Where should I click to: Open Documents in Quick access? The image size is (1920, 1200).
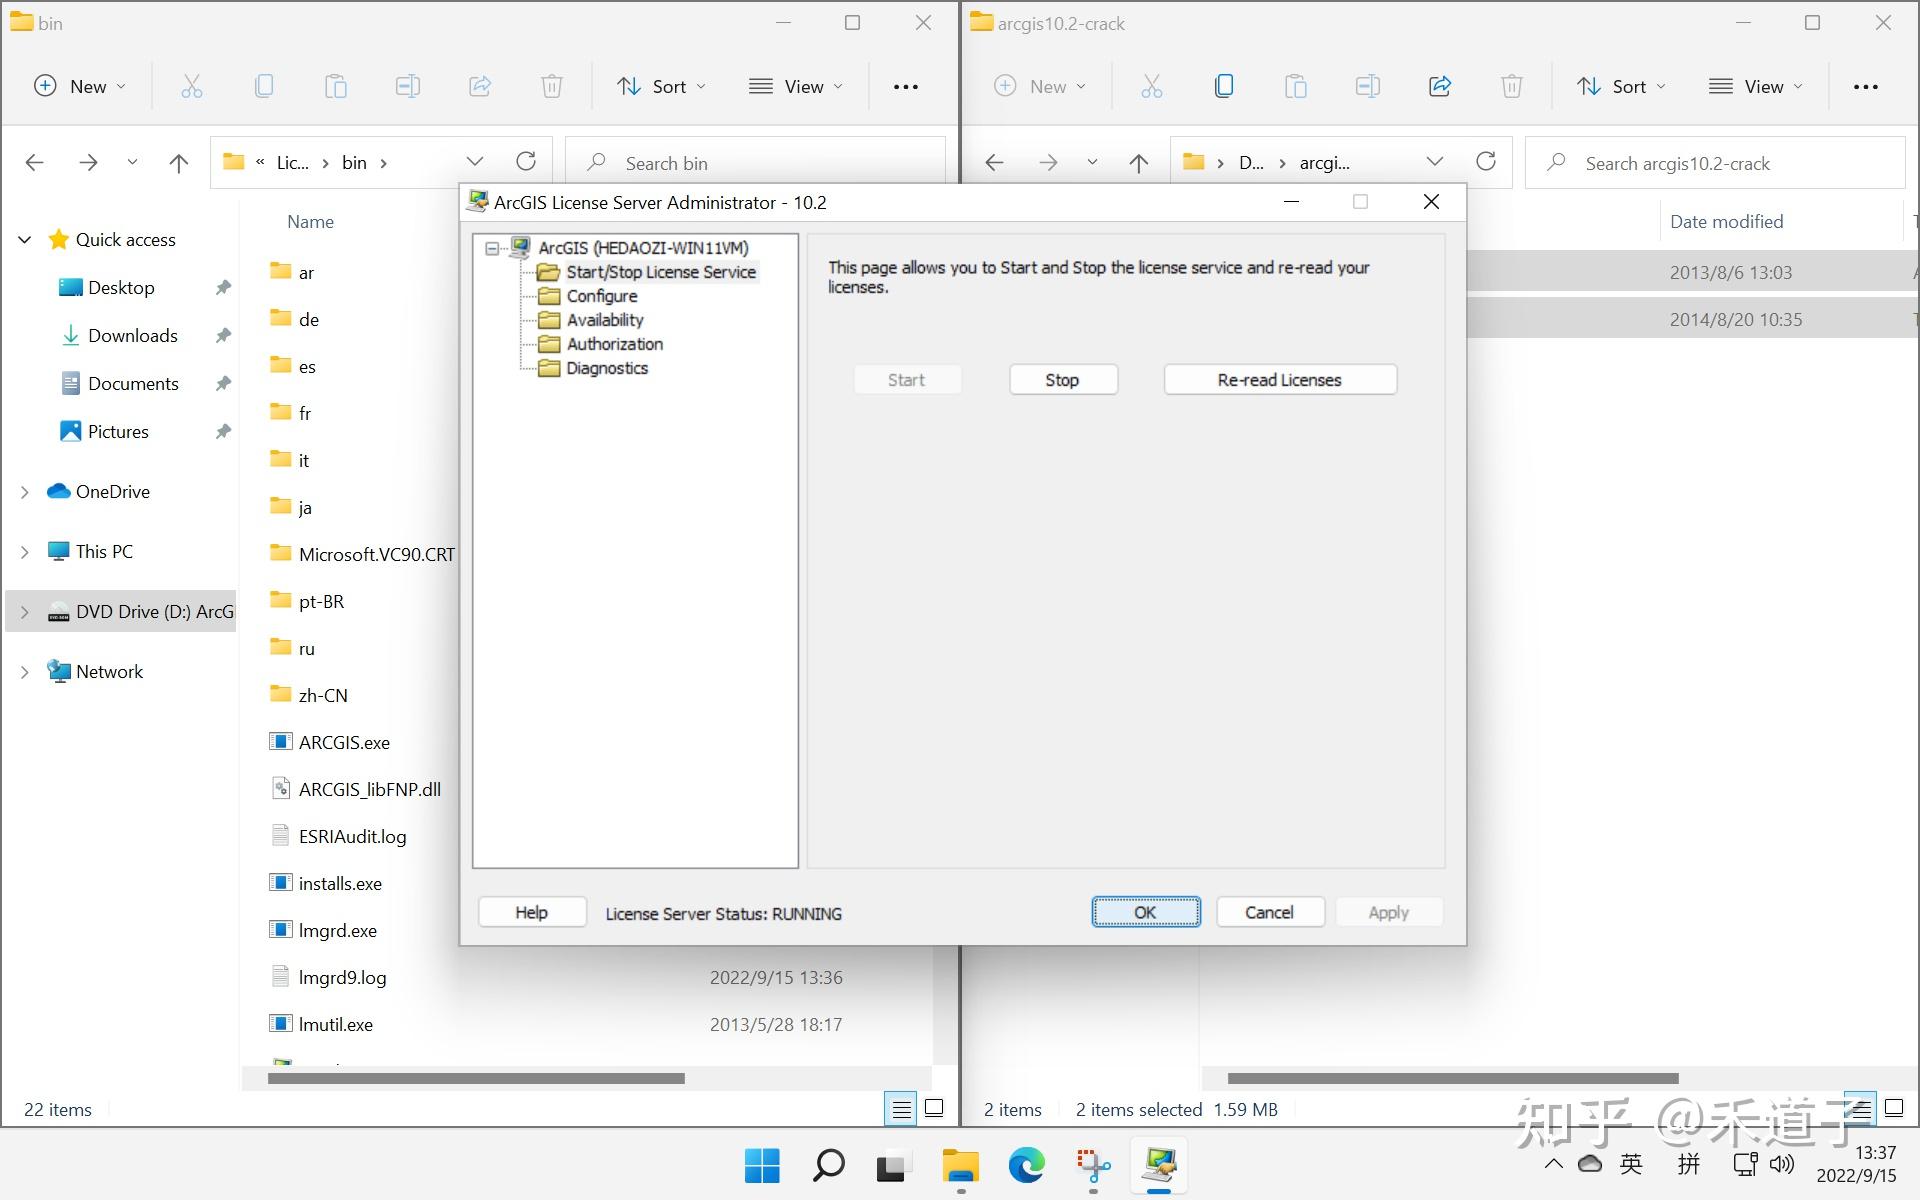coord(133,384)
